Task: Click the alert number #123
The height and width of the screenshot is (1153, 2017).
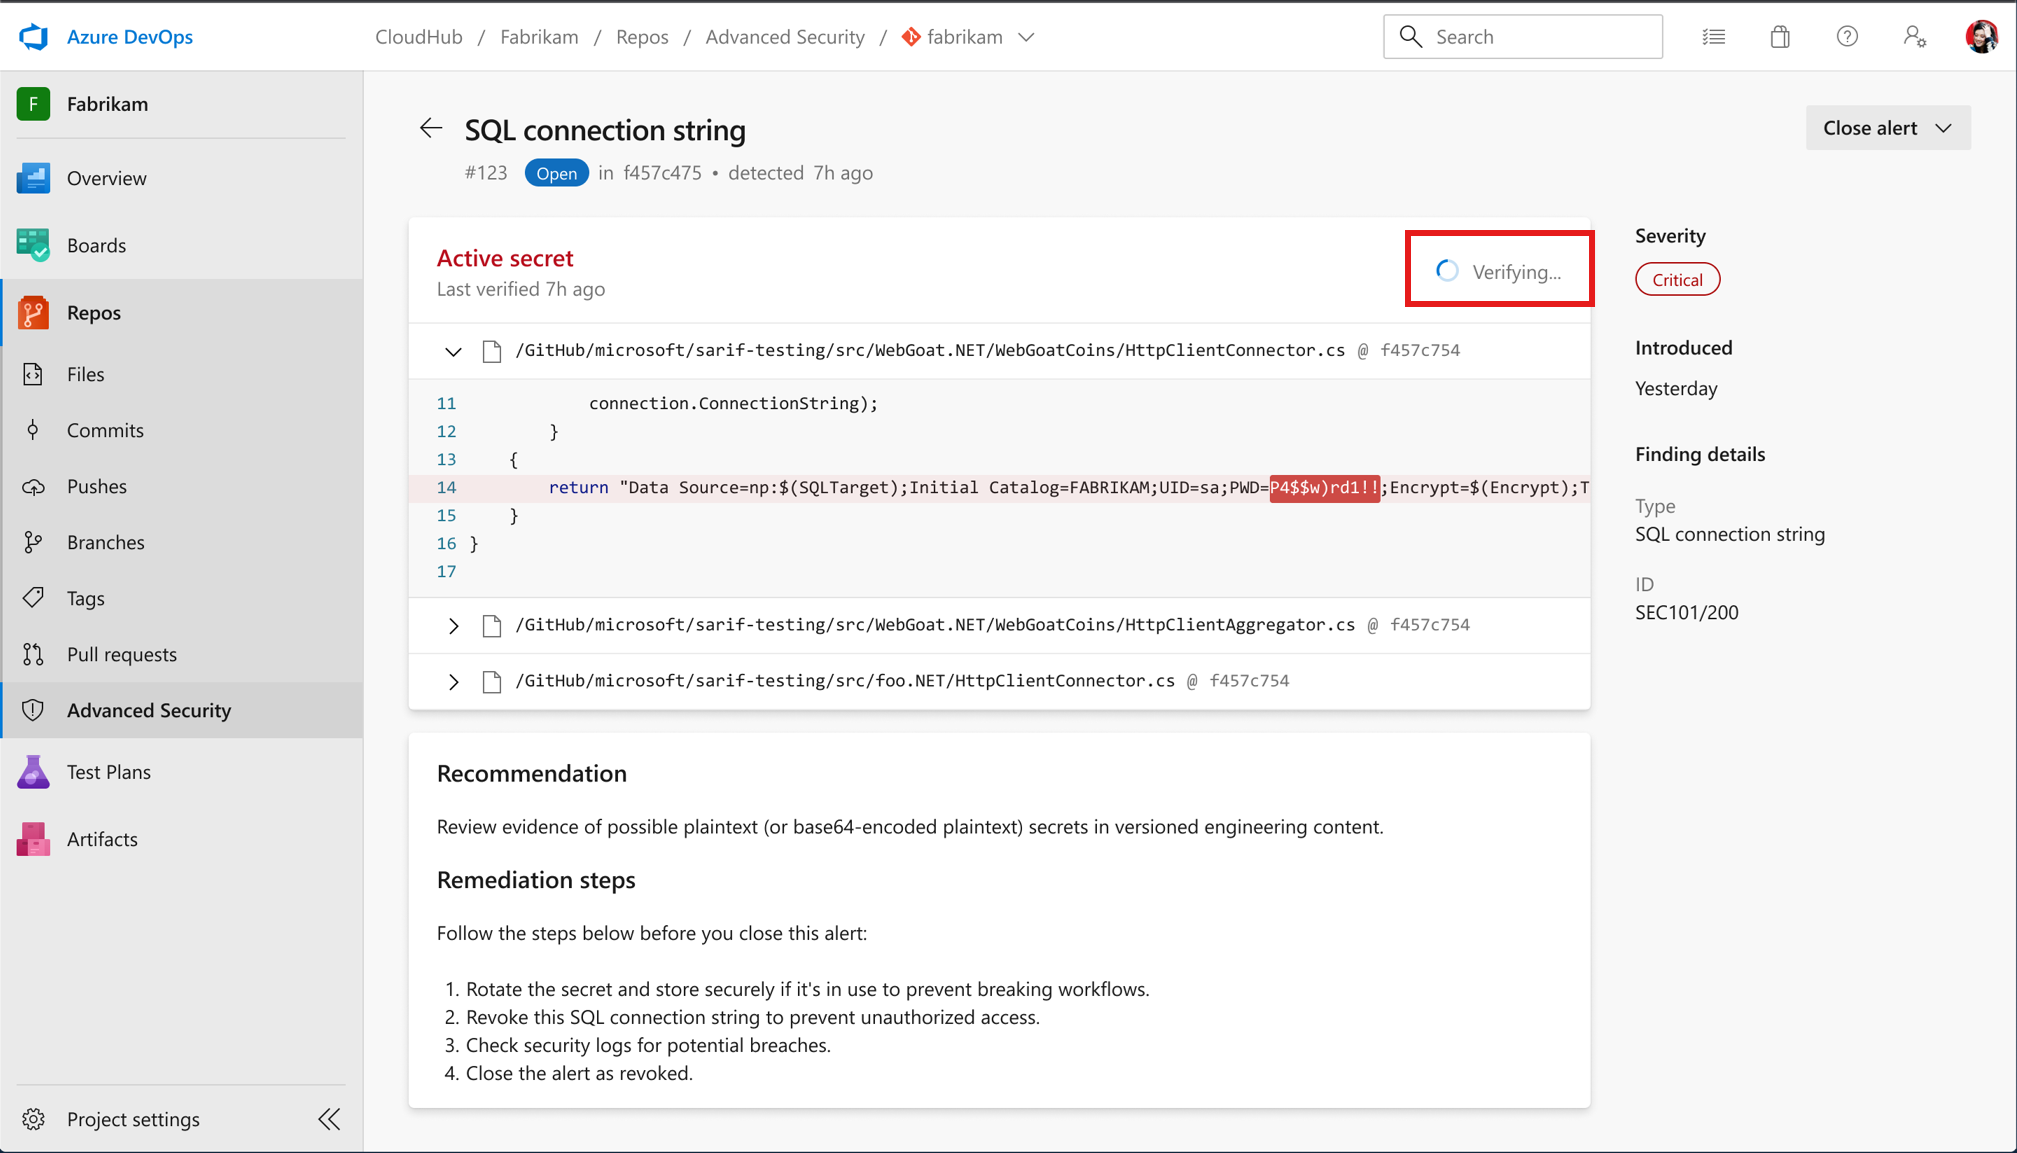Action: (486, 173)
